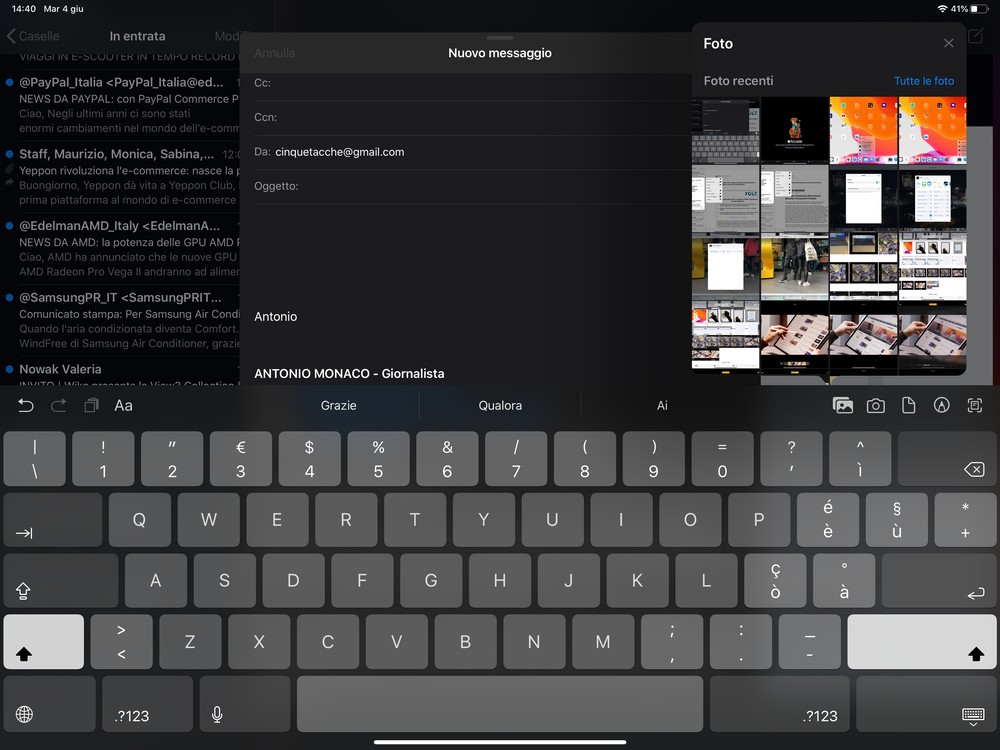Close the Foto picker panel

948,43
